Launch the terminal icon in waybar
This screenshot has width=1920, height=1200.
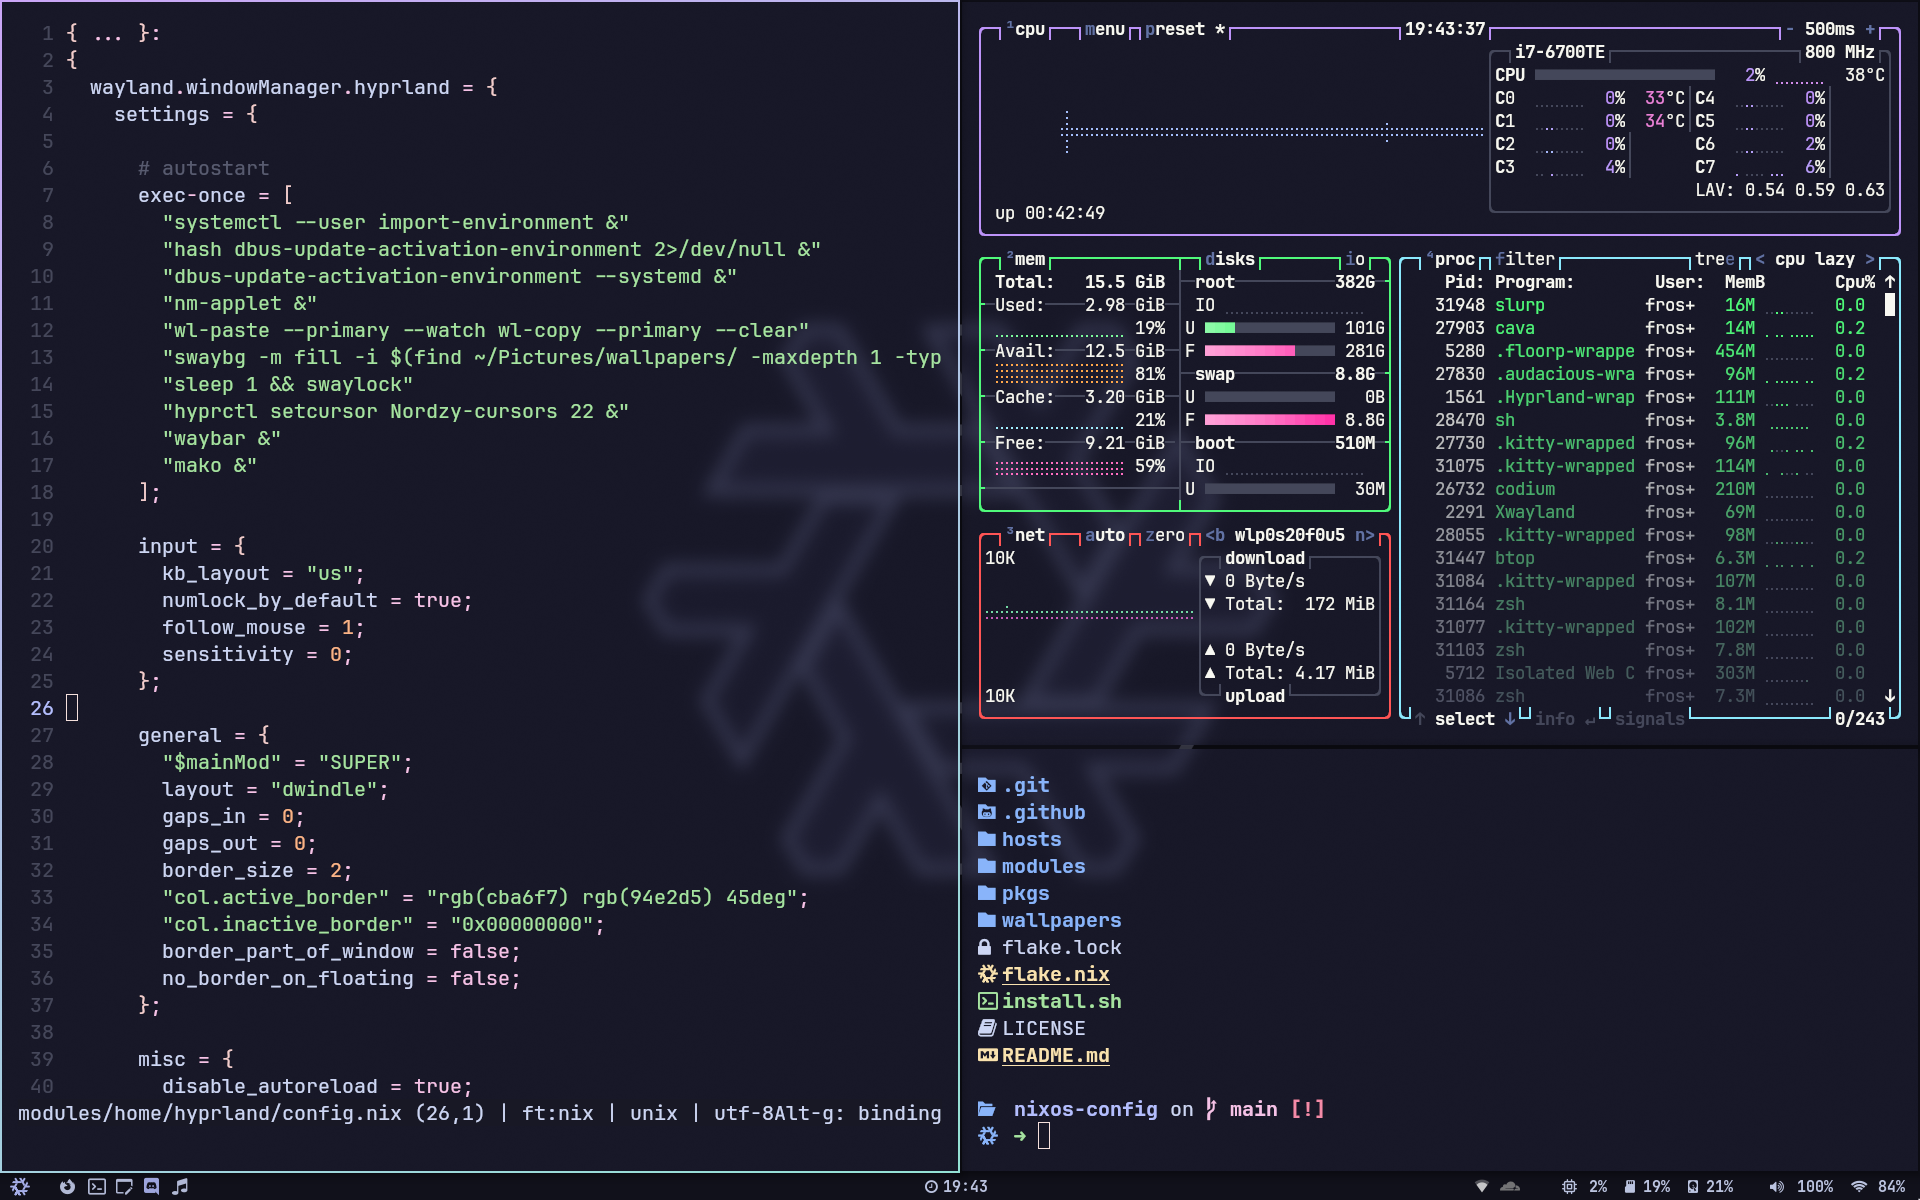click(96, 1186)
